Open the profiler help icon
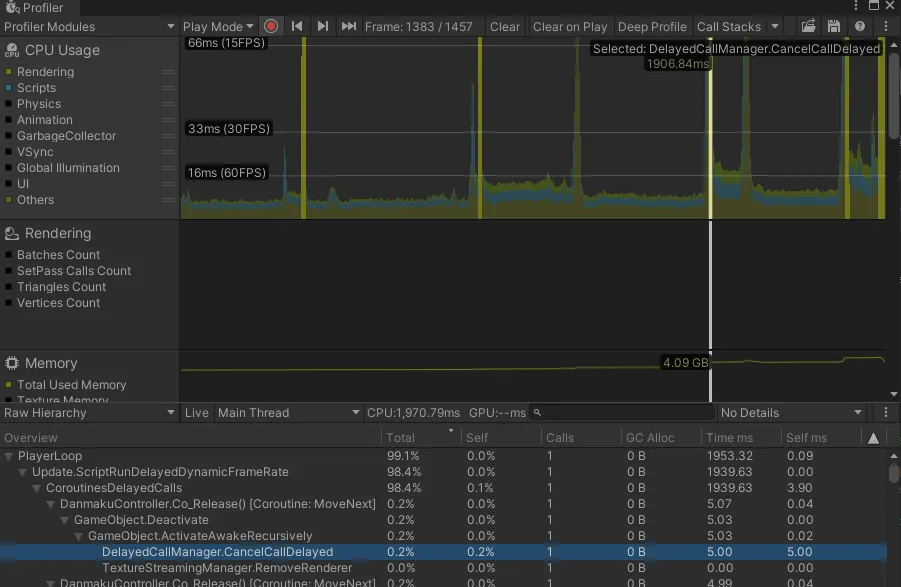Image resolution: width=901 pixels, height=587 pixels. tap(859, 27)
